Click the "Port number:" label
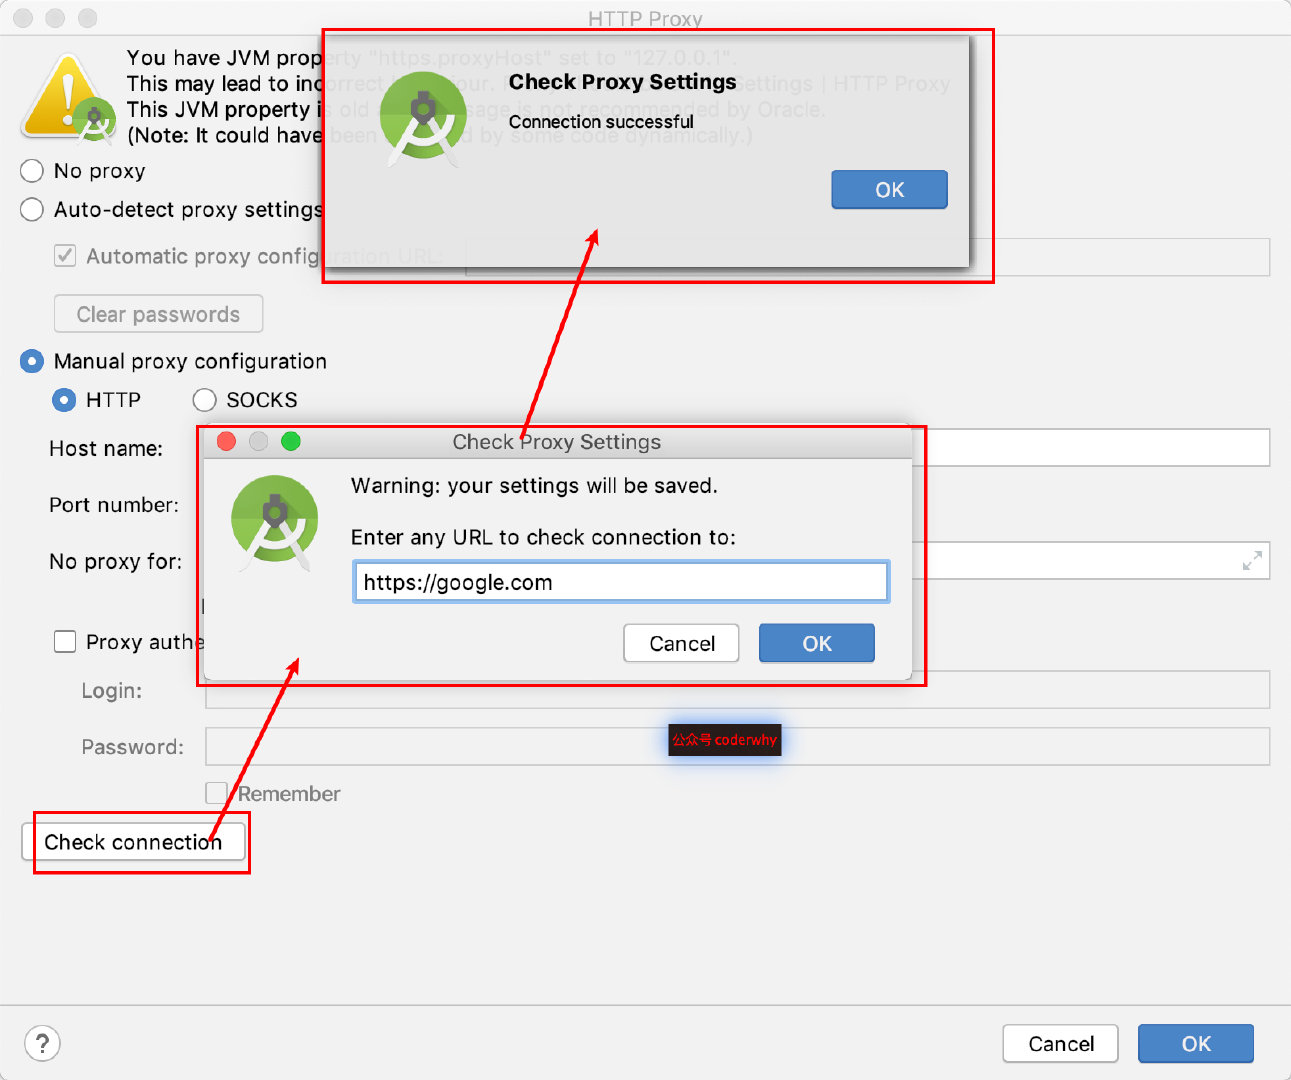The image size is (1291, 1080). click(114, 505)
